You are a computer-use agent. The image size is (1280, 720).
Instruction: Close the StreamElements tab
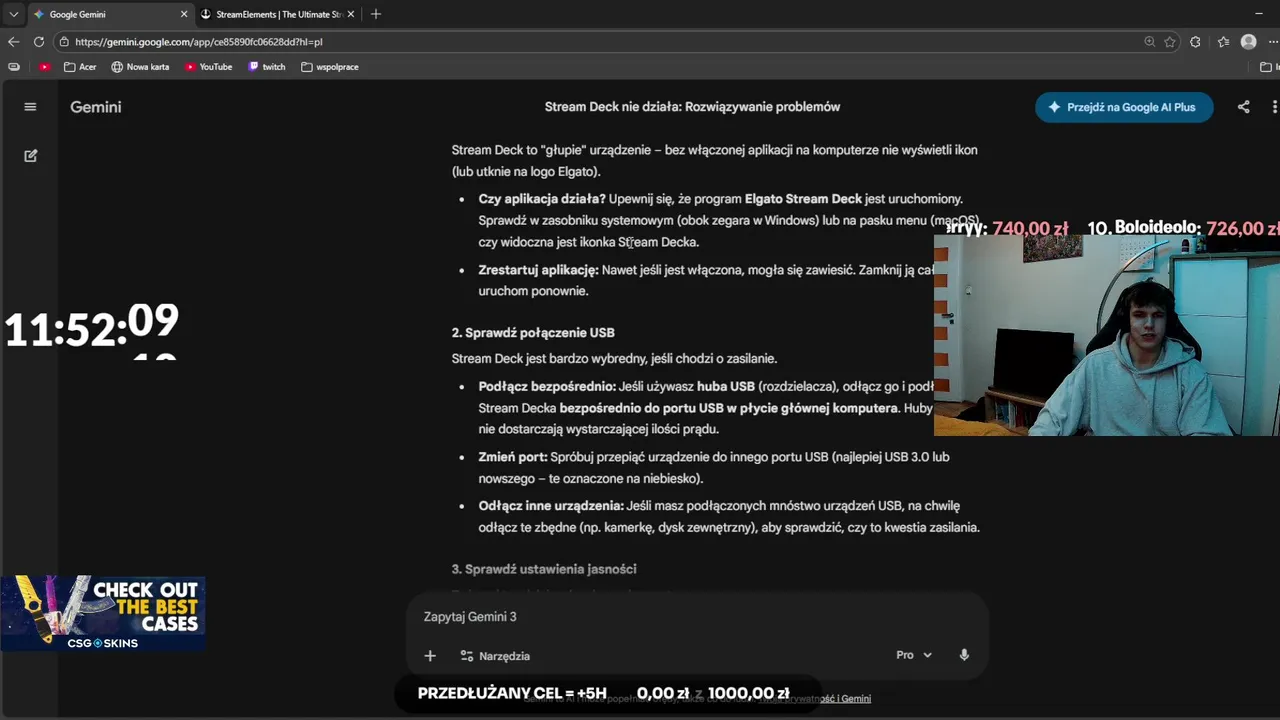[x=353, y=14]
